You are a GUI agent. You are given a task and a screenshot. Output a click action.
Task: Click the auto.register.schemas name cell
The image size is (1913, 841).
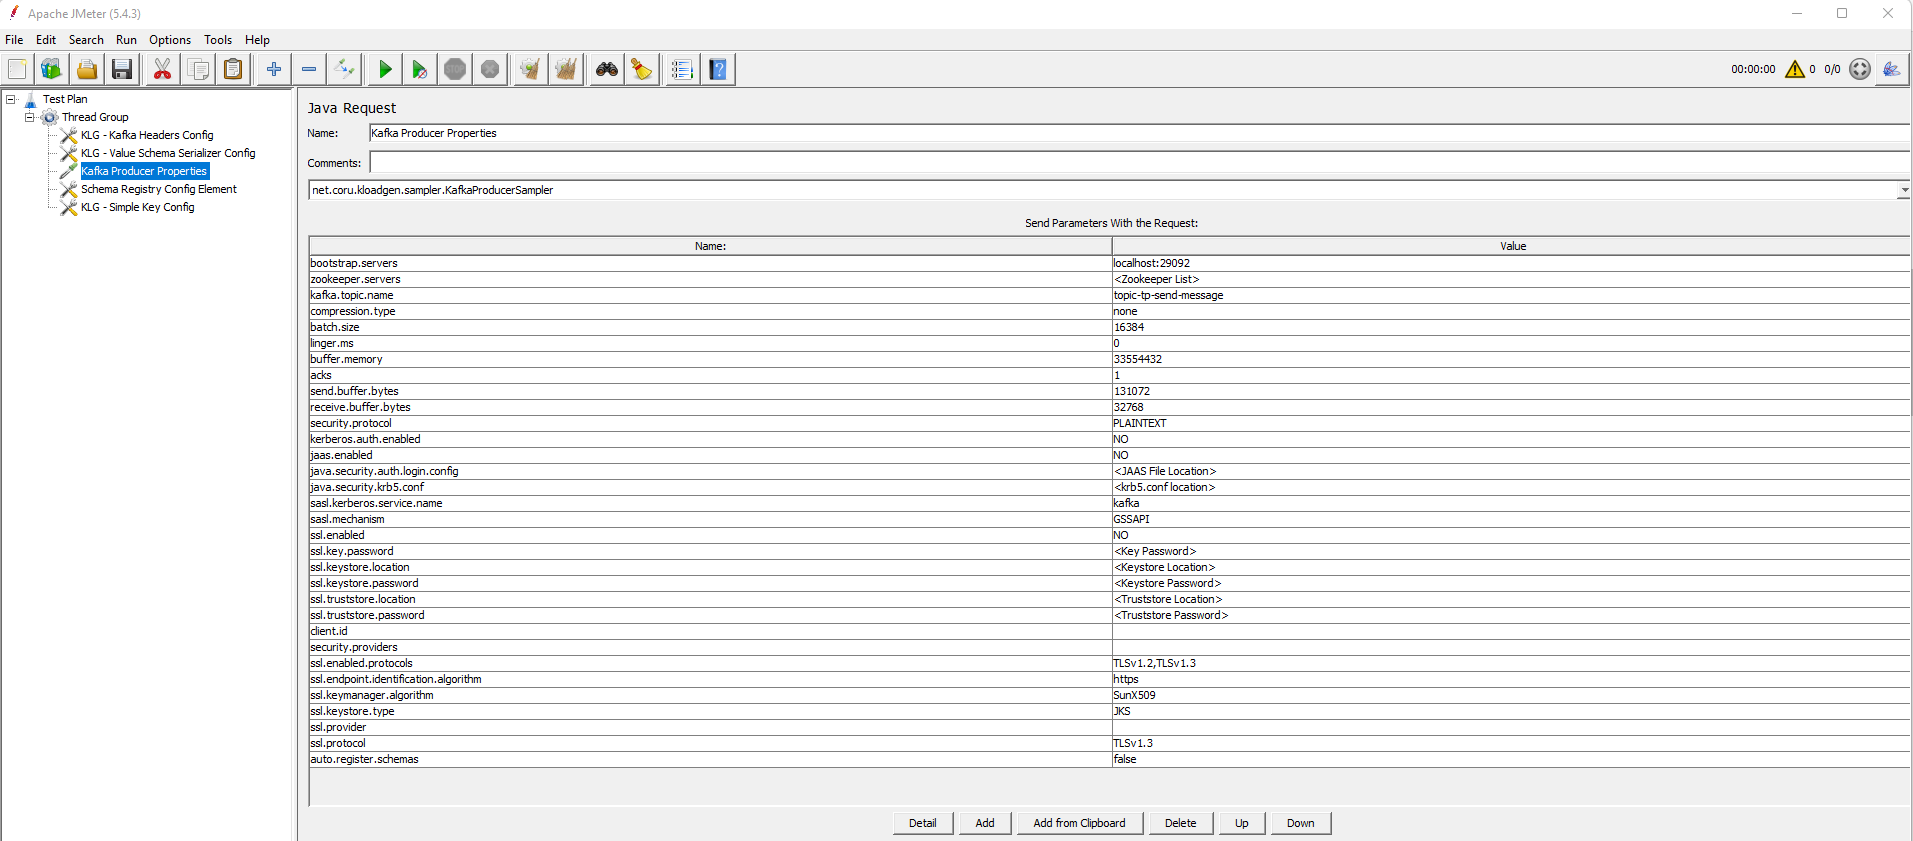710,759
